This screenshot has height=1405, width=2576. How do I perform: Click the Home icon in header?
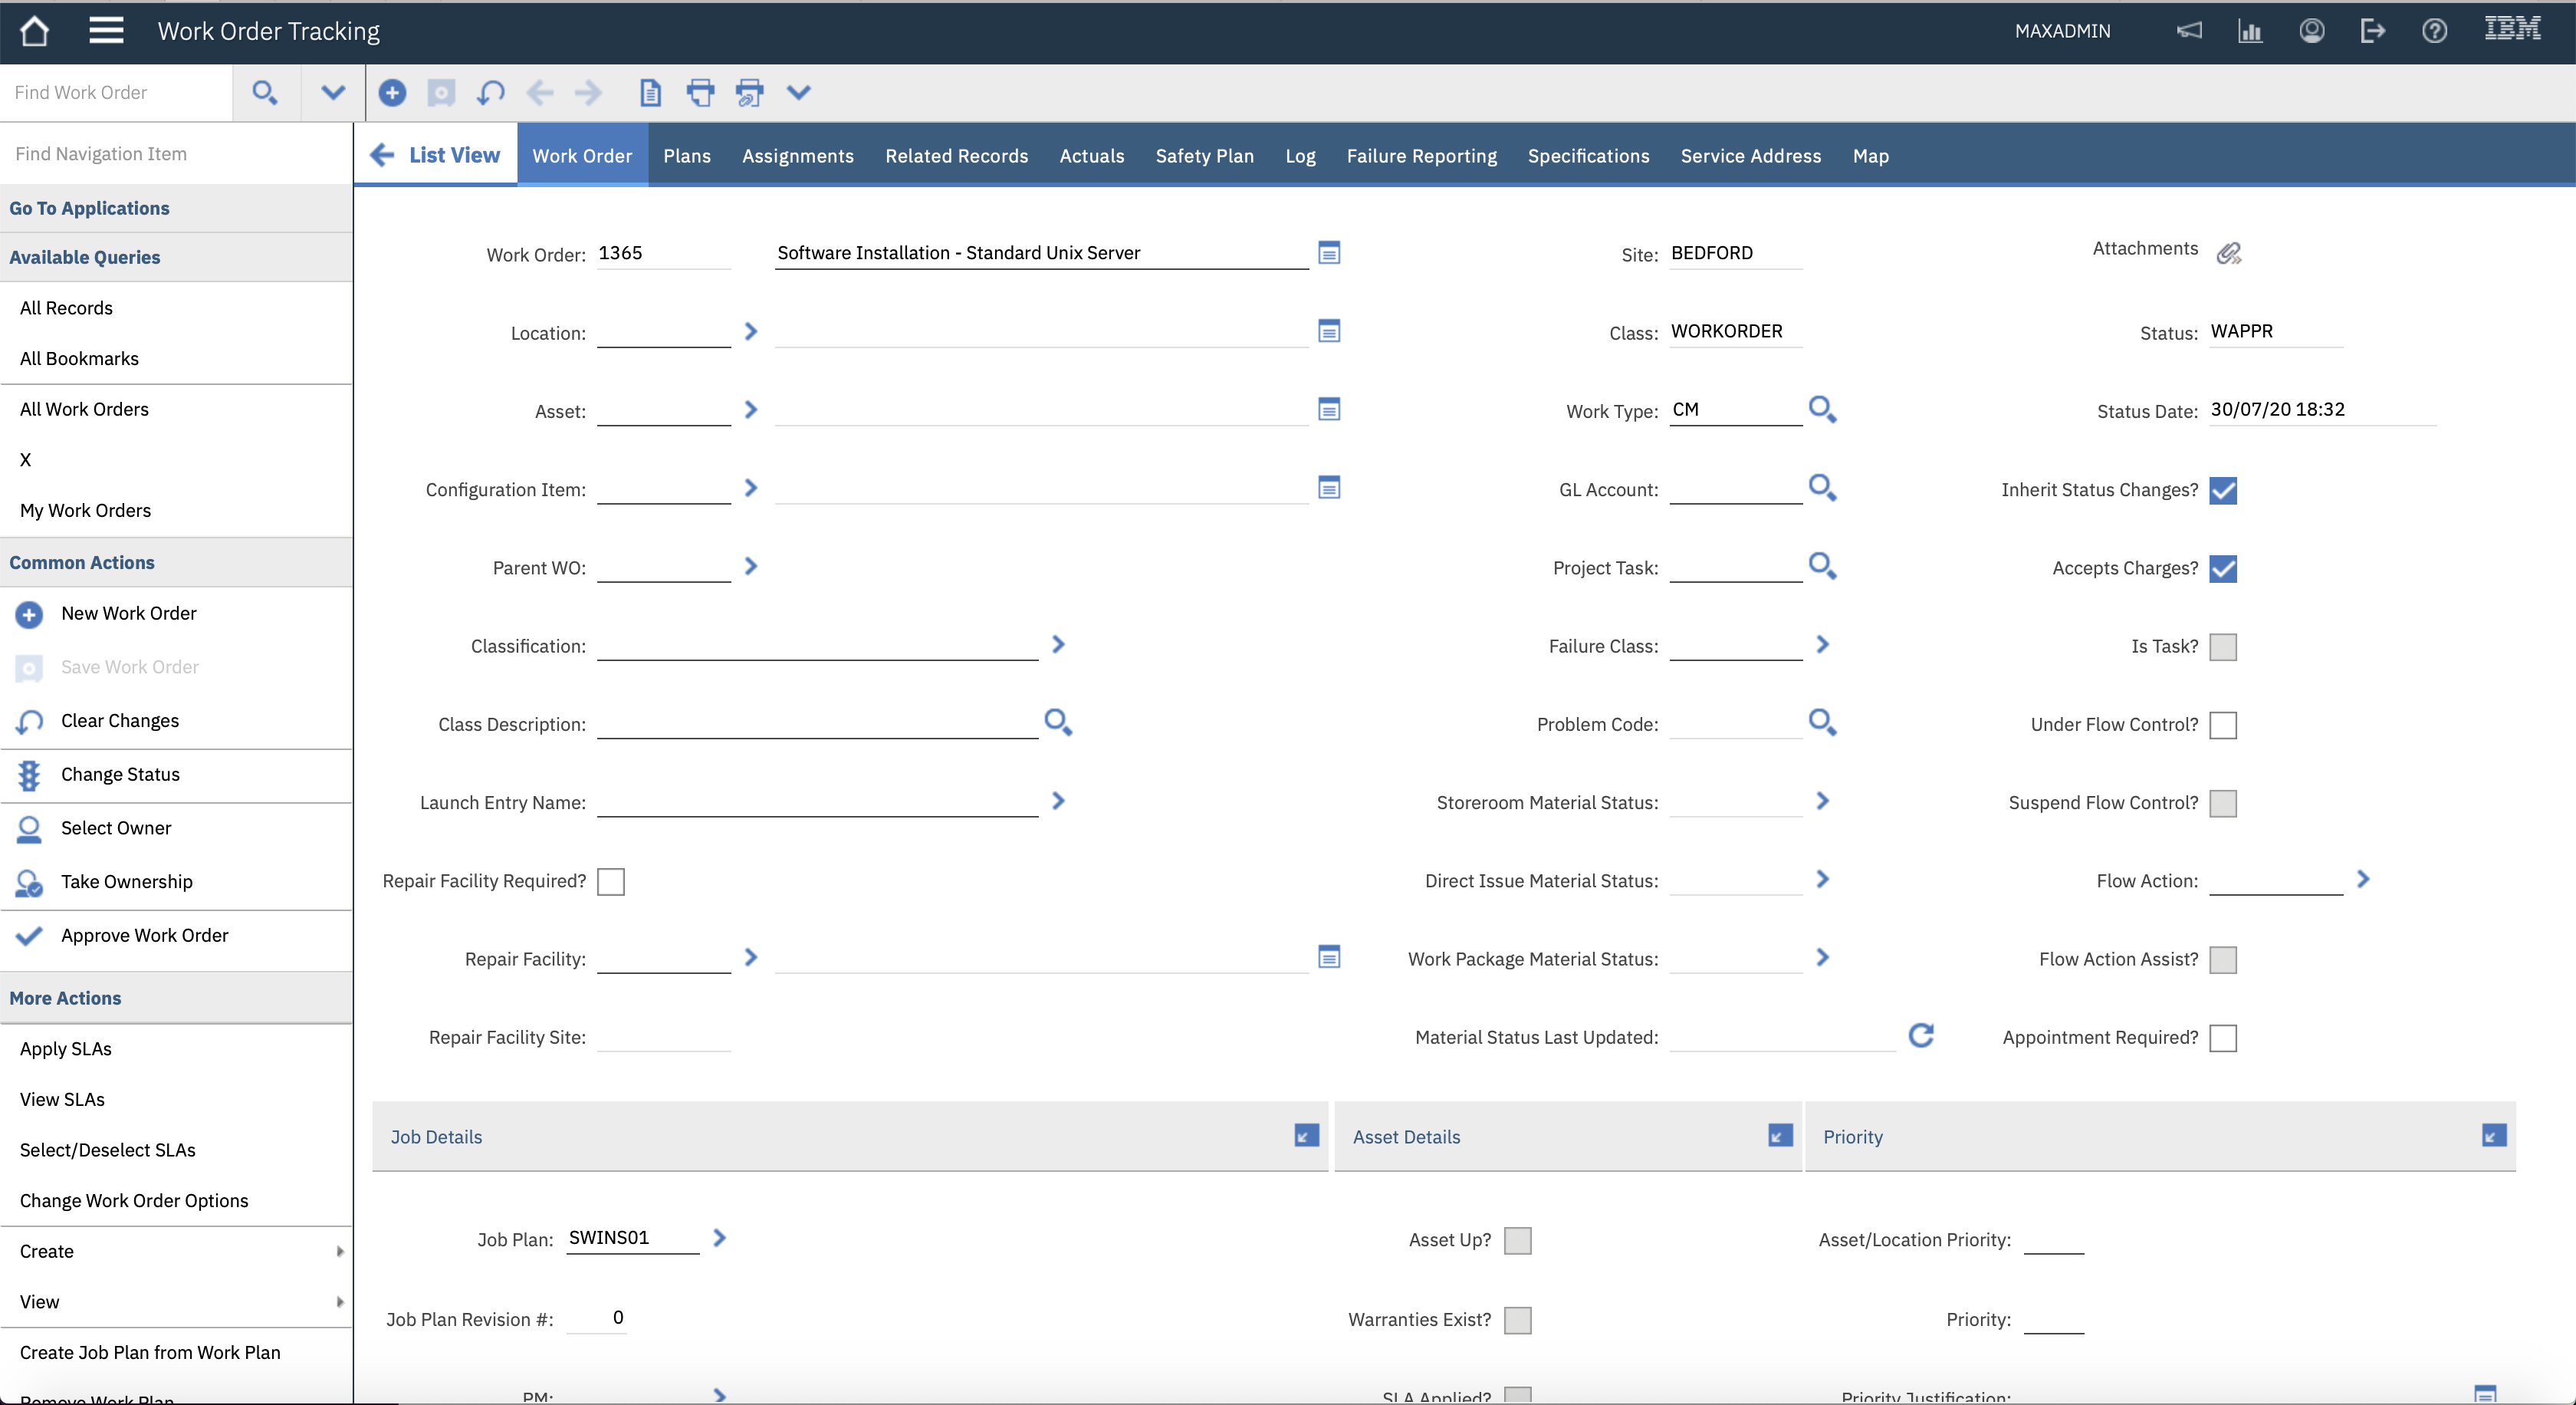click(x=34, y=31)
